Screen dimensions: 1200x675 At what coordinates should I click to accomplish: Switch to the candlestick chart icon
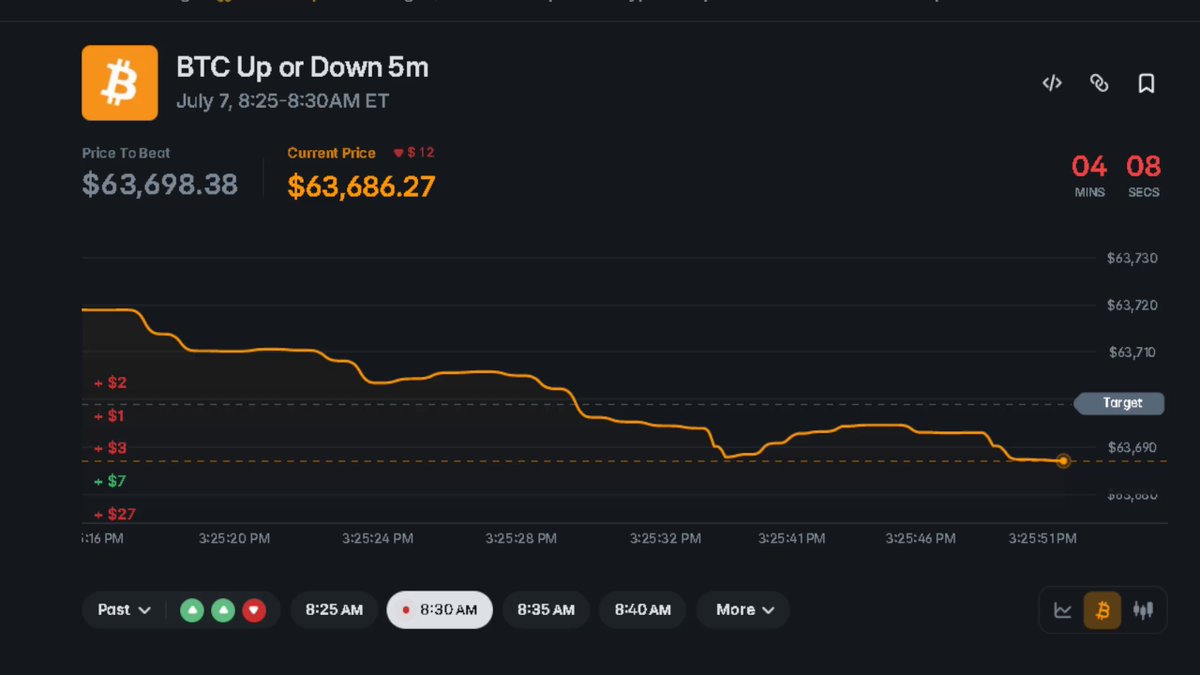click(x=1142, y=610)
